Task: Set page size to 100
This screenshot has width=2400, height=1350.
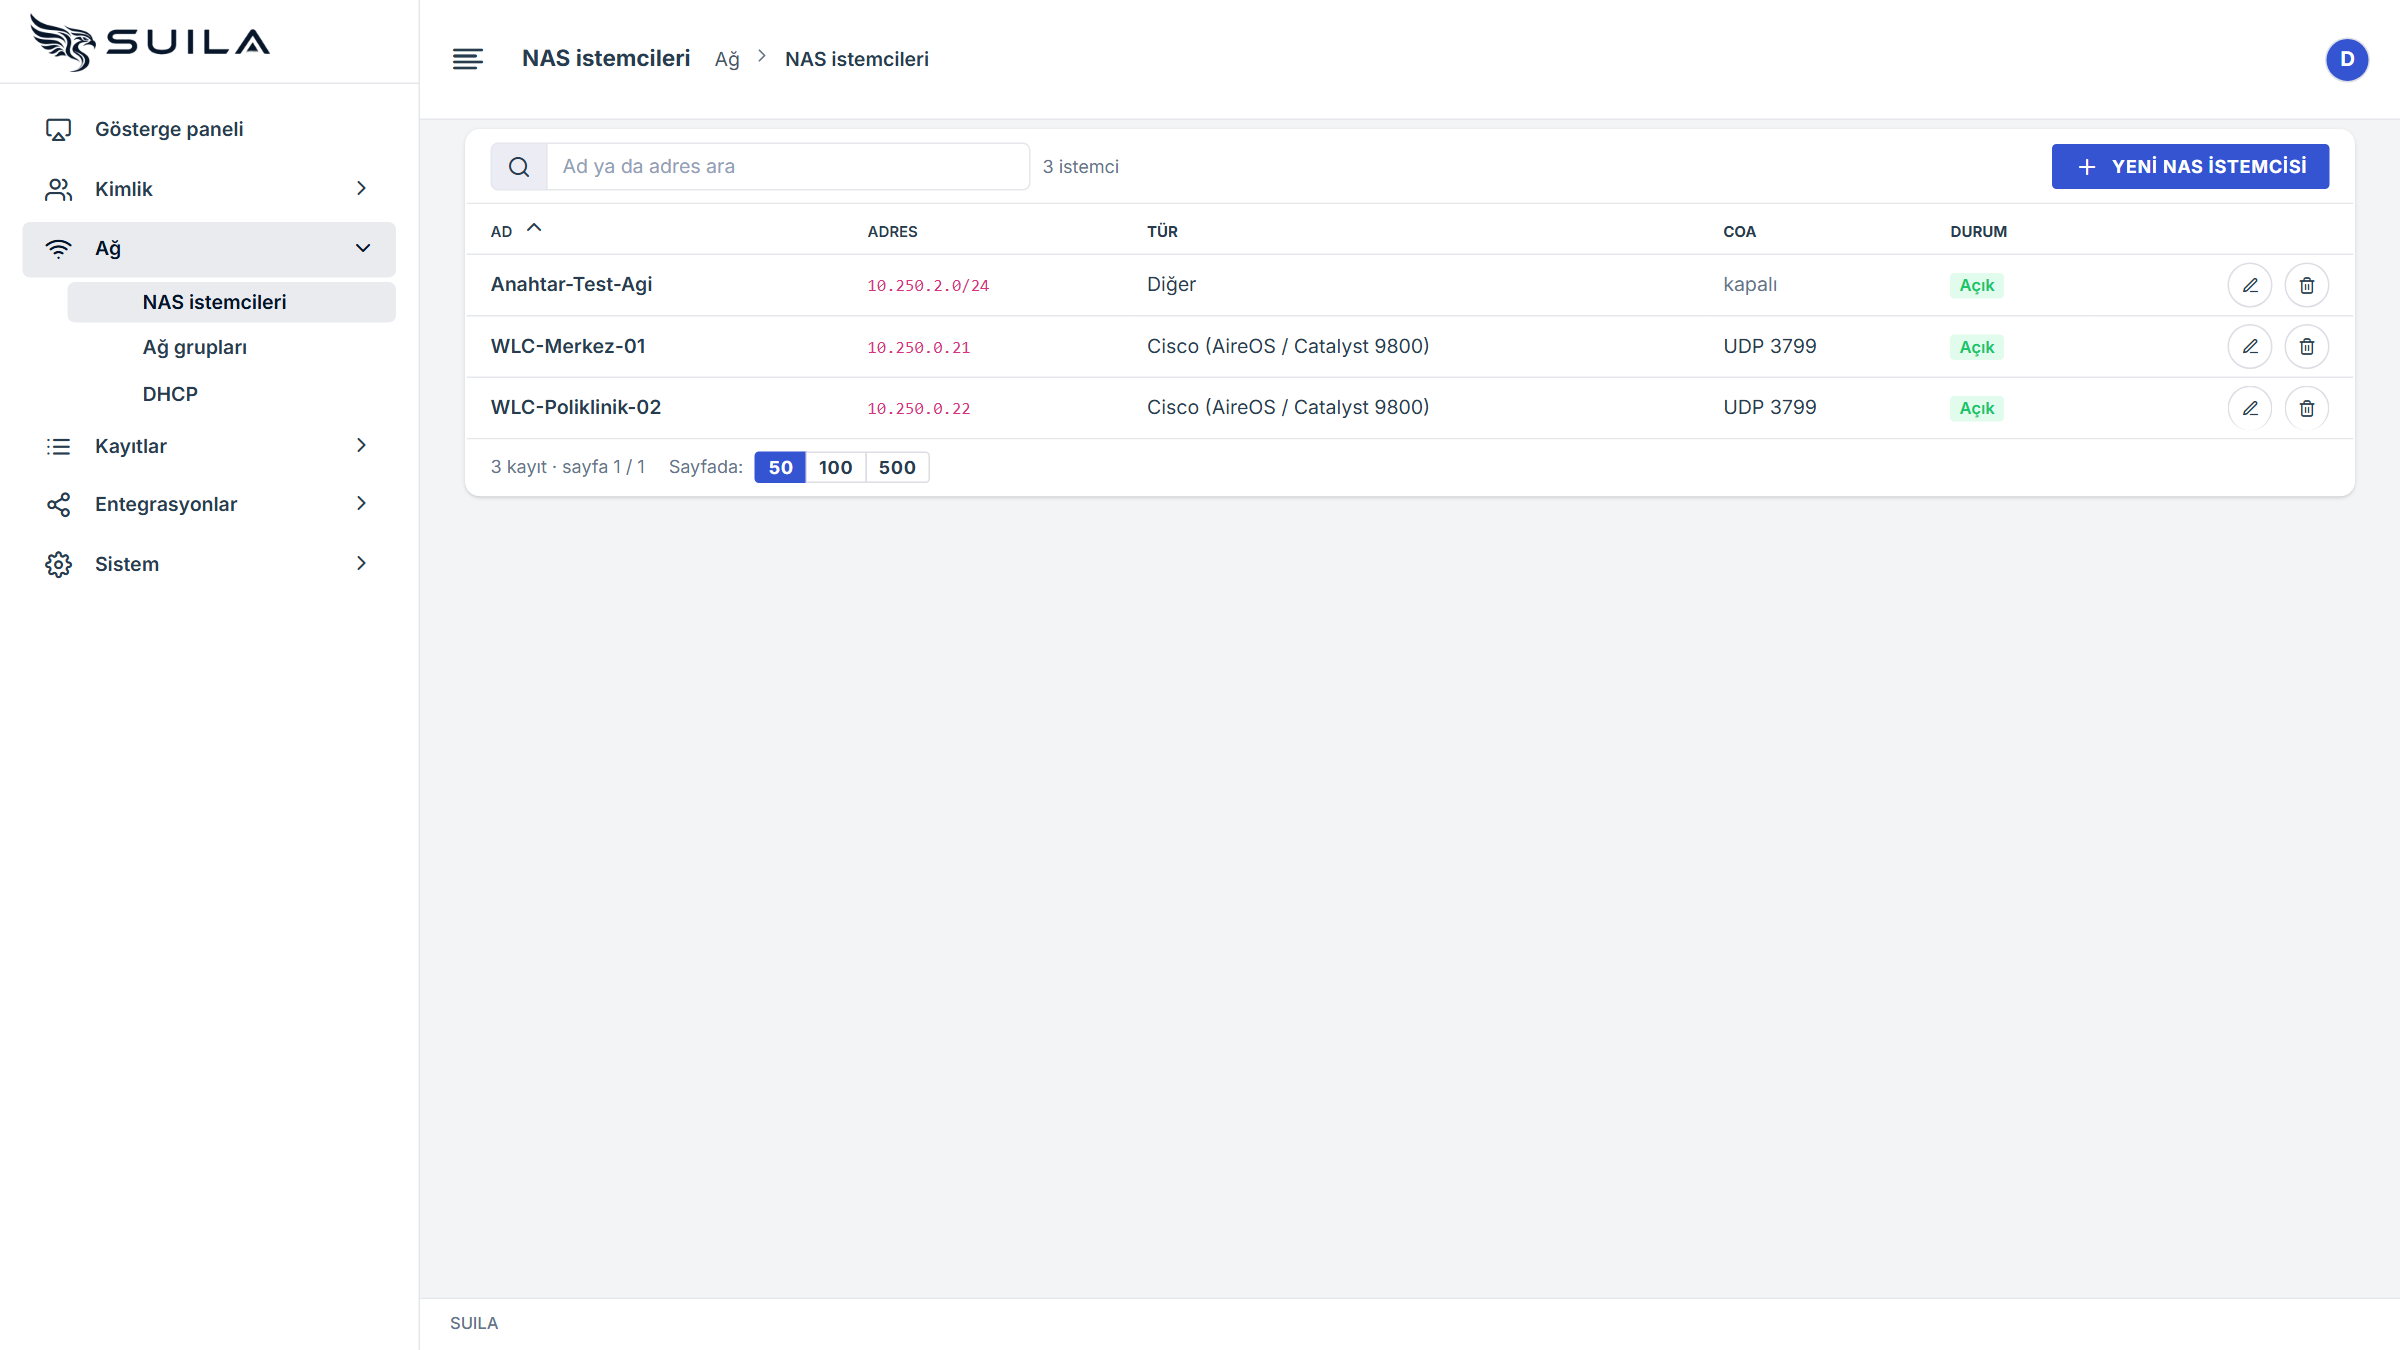Action: 835,467
